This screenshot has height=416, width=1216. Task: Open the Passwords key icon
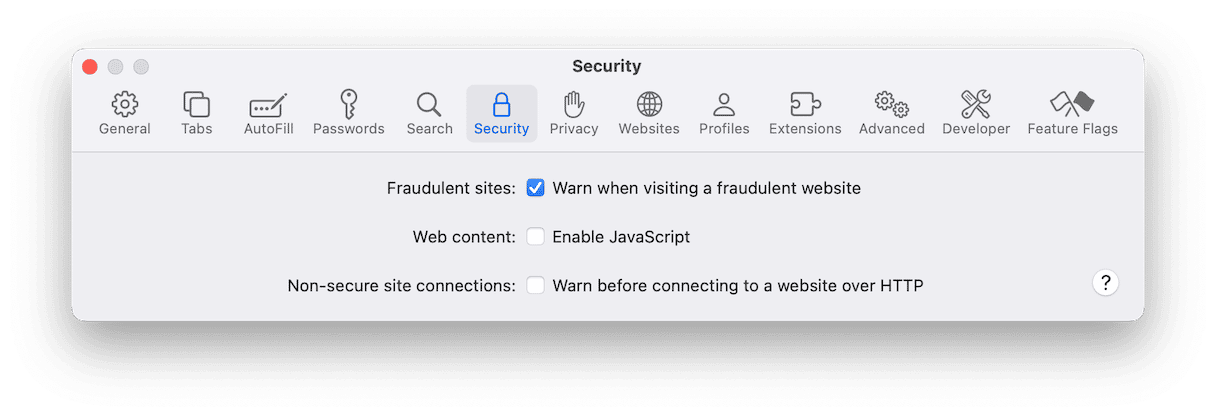(348, 104)
